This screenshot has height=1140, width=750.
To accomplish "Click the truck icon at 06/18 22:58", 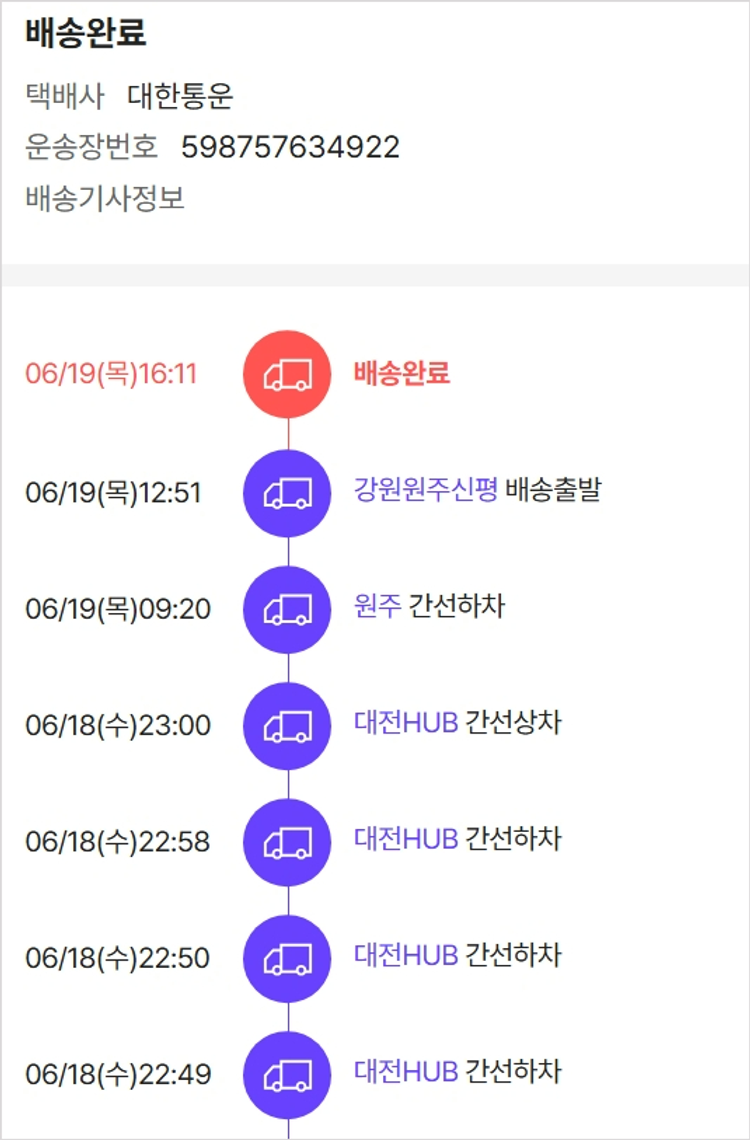I will click(288, 842).
